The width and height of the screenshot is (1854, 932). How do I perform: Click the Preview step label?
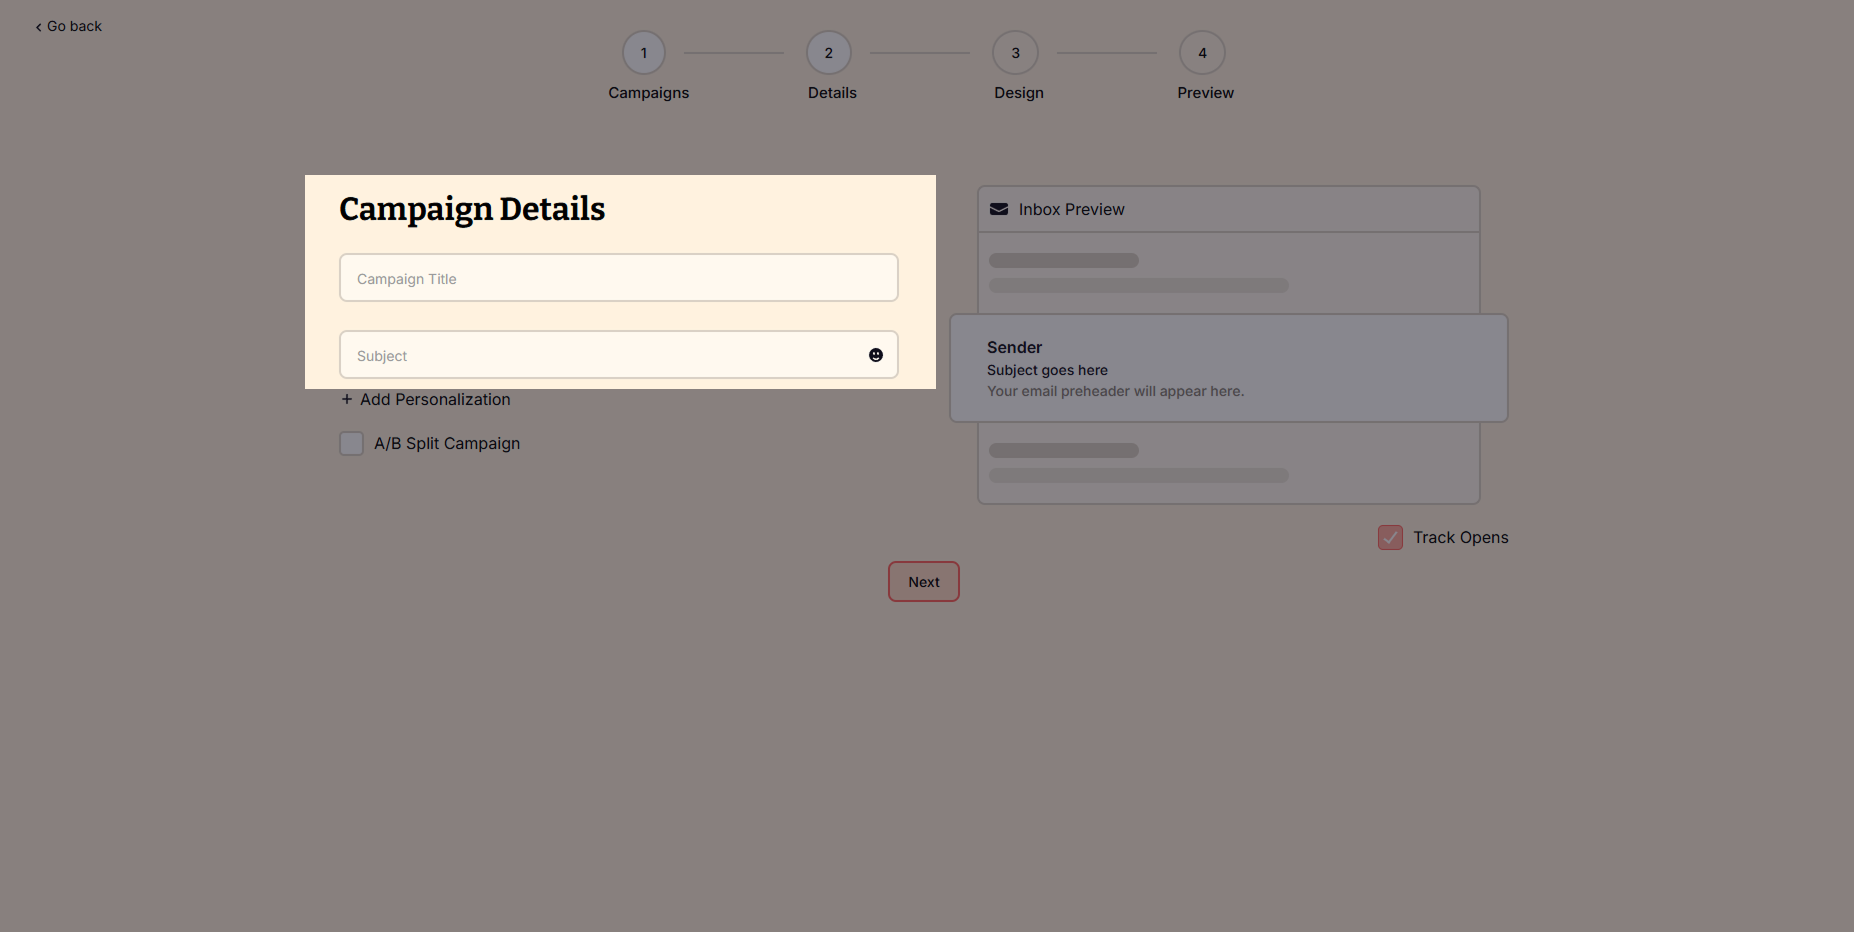[x=1205, y=93]
